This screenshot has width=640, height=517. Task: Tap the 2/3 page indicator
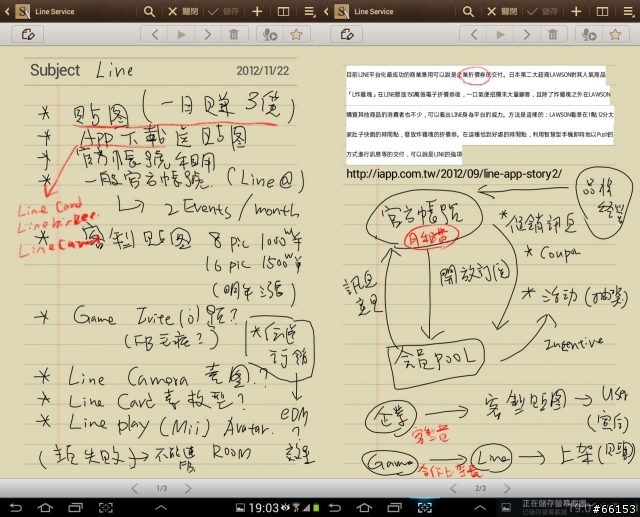(480, 488)
